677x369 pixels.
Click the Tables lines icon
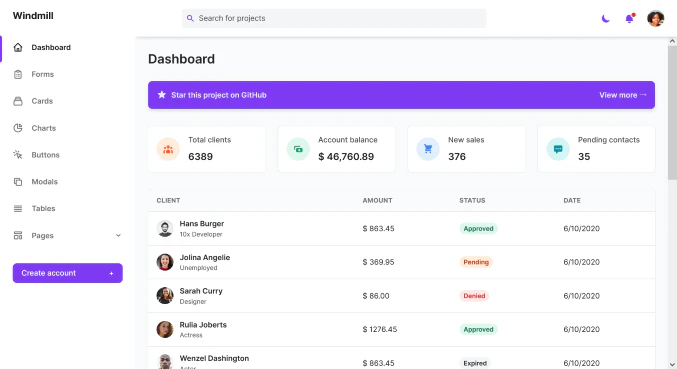coord(18,208)
